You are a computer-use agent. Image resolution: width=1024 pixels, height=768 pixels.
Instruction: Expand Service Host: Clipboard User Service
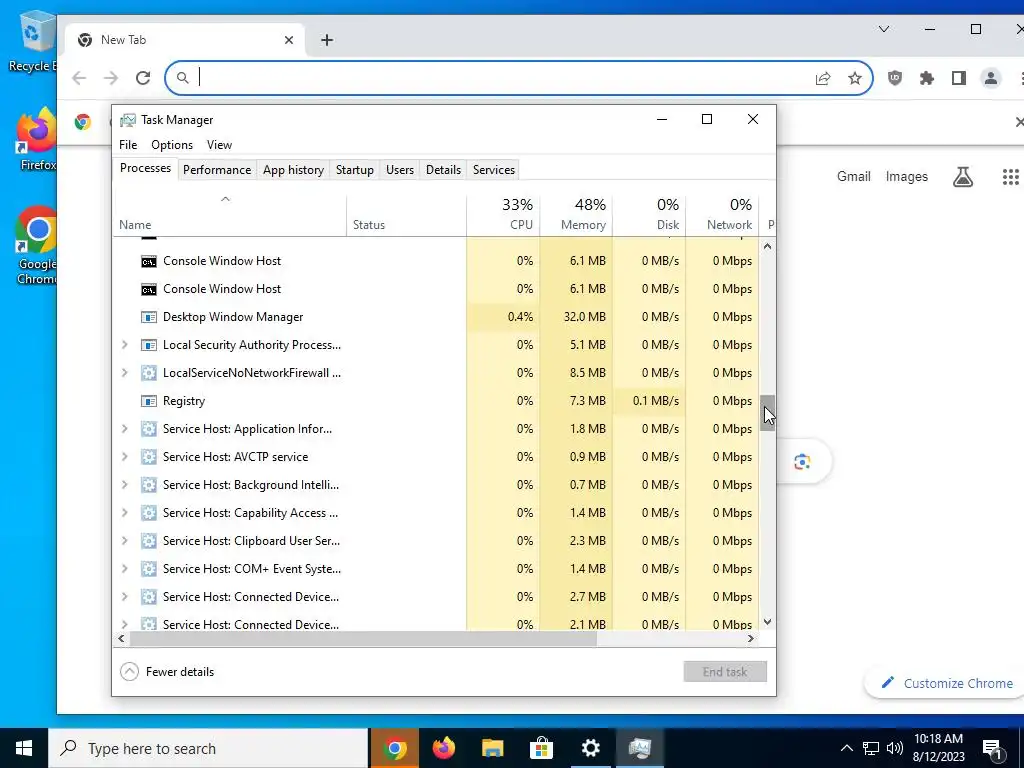125,541
